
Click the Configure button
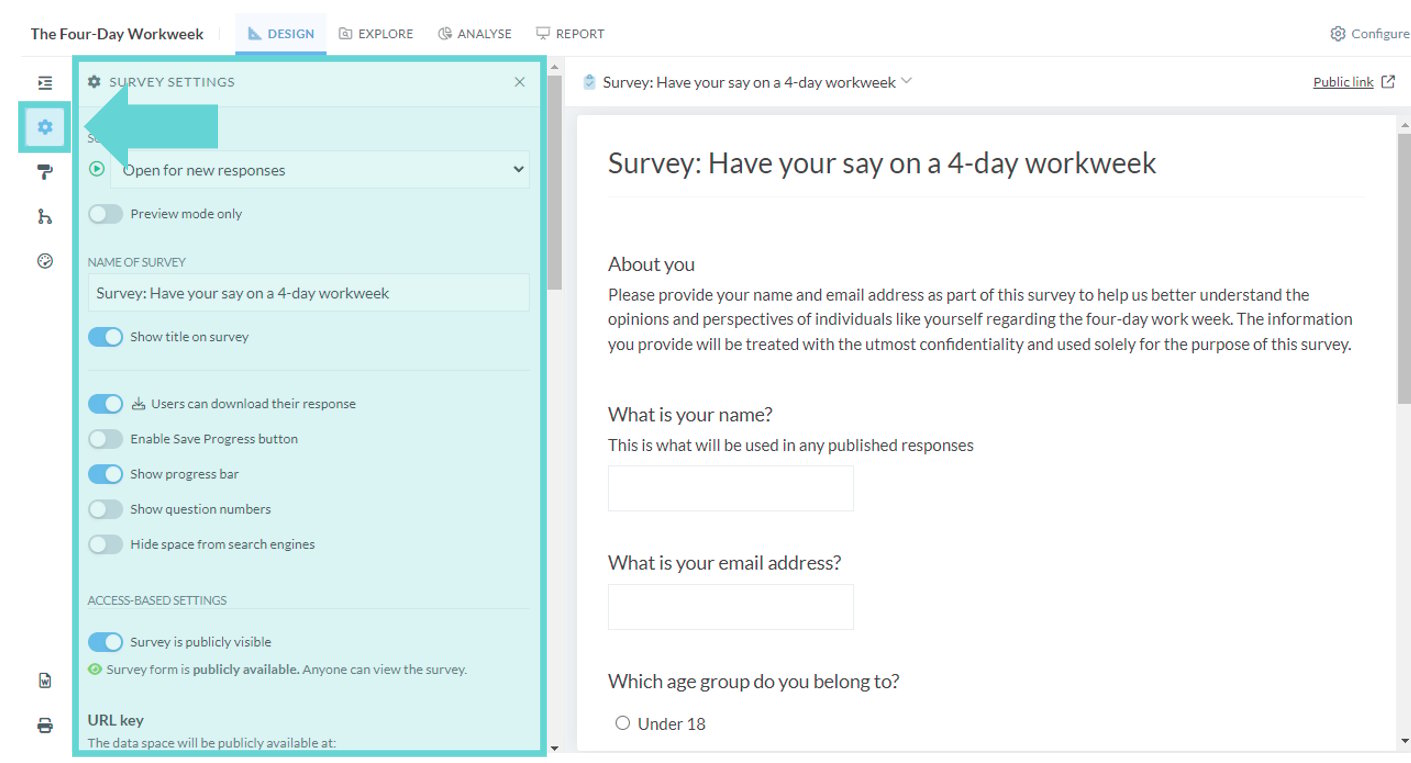pos(1369,34)
